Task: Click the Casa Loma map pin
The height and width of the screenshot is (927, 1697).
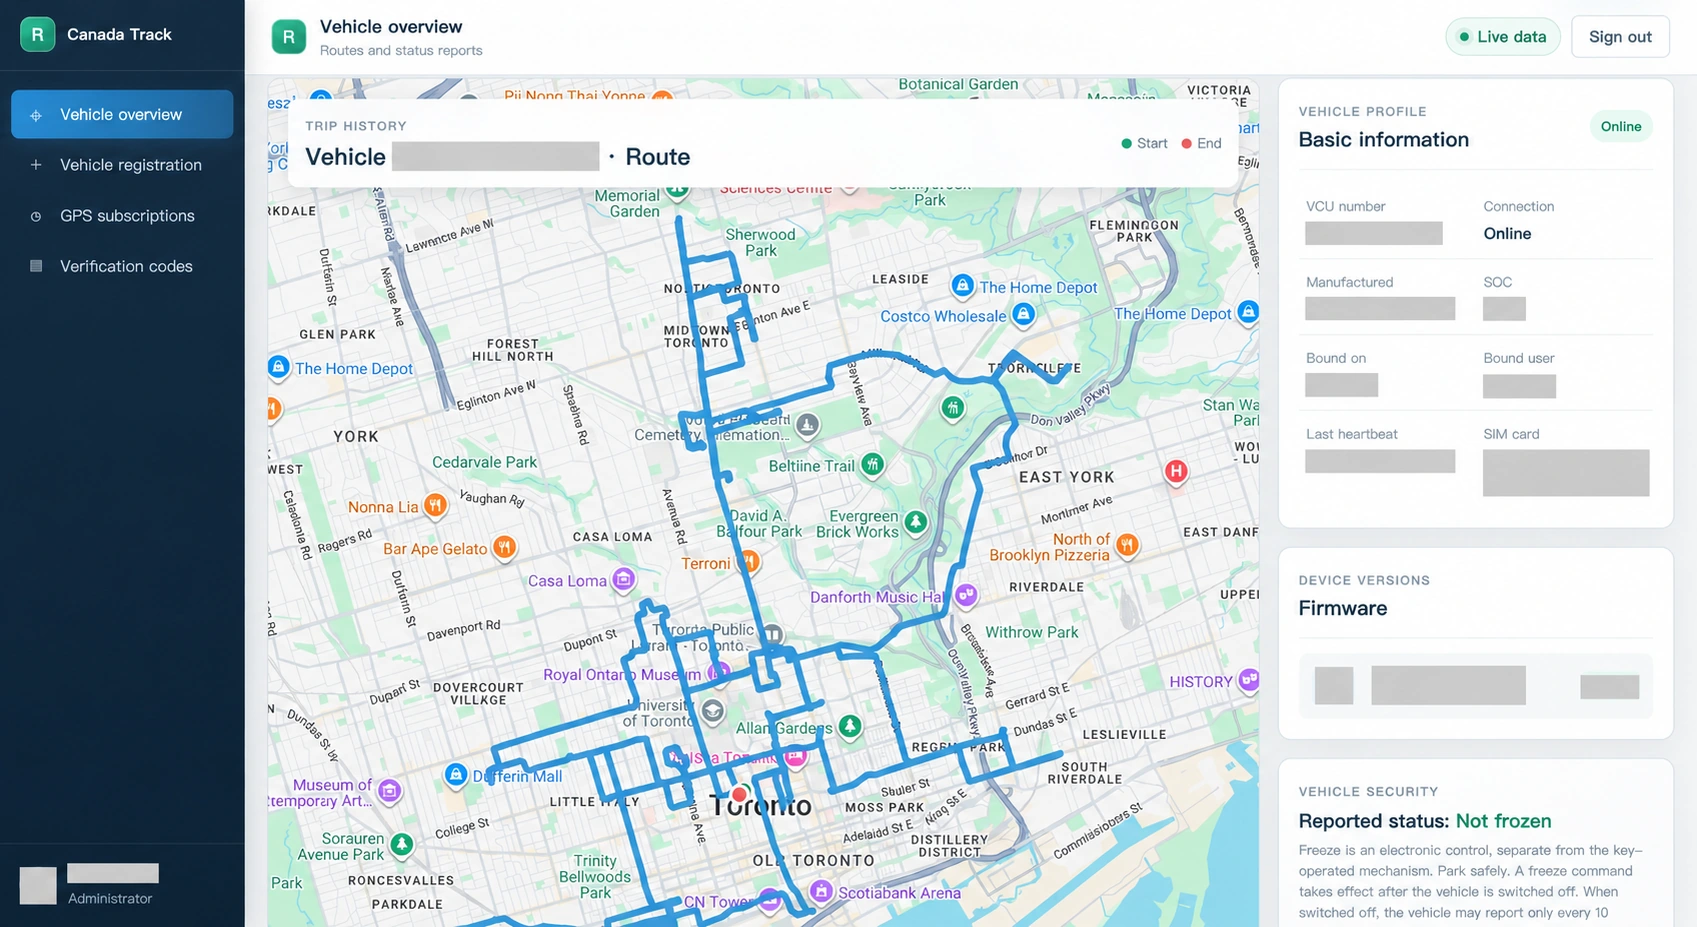Action: 623,579
